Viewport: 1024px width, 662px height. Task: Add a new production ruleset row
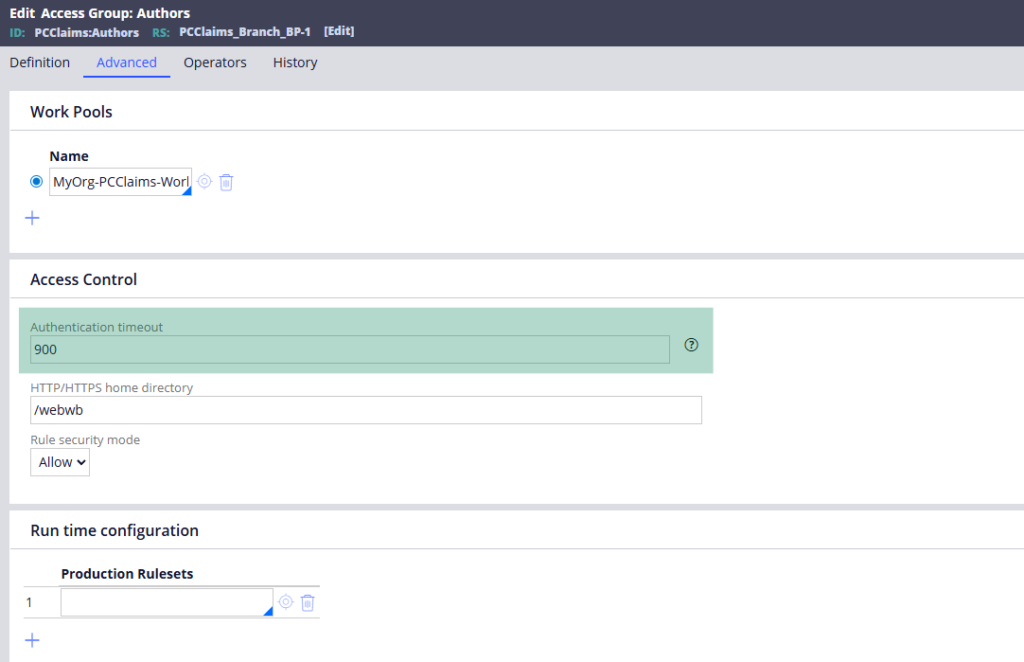tap(32, 640)
